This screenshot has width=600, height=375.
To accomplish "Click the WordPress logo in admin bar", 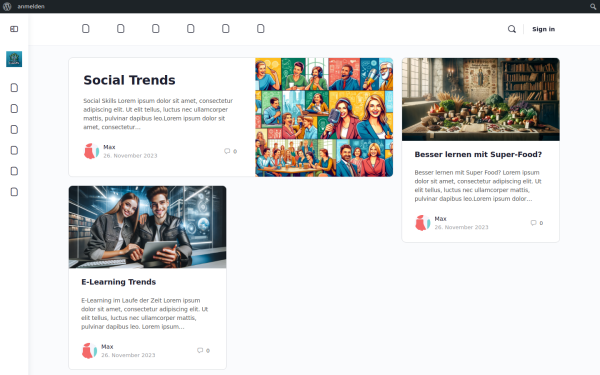I will 7,7.
